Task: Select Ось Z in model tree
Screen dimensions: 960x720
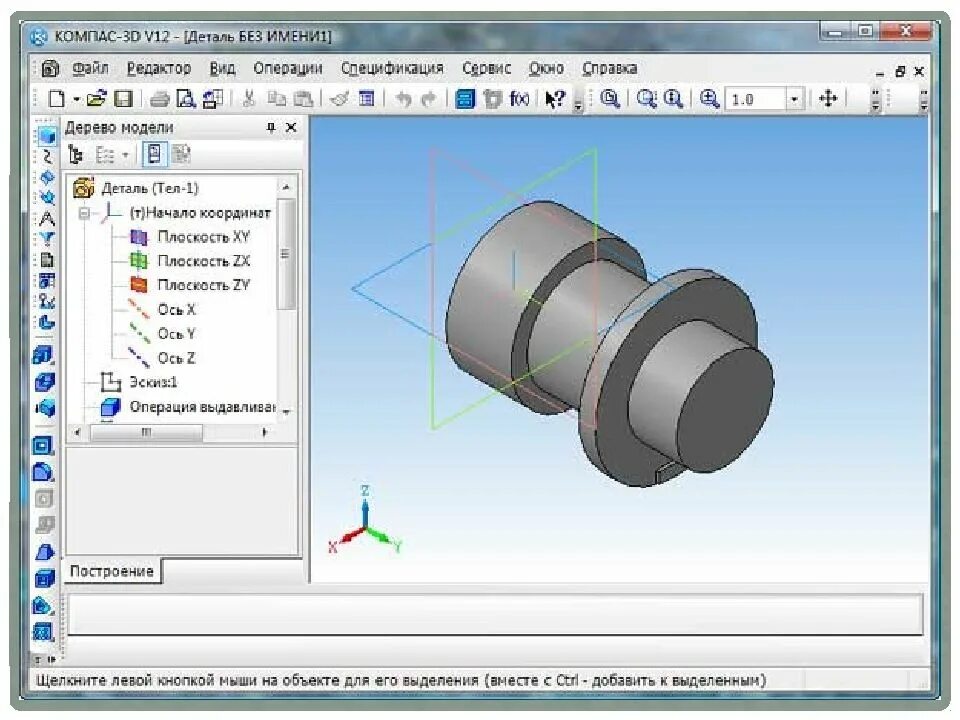Action: 176,358
